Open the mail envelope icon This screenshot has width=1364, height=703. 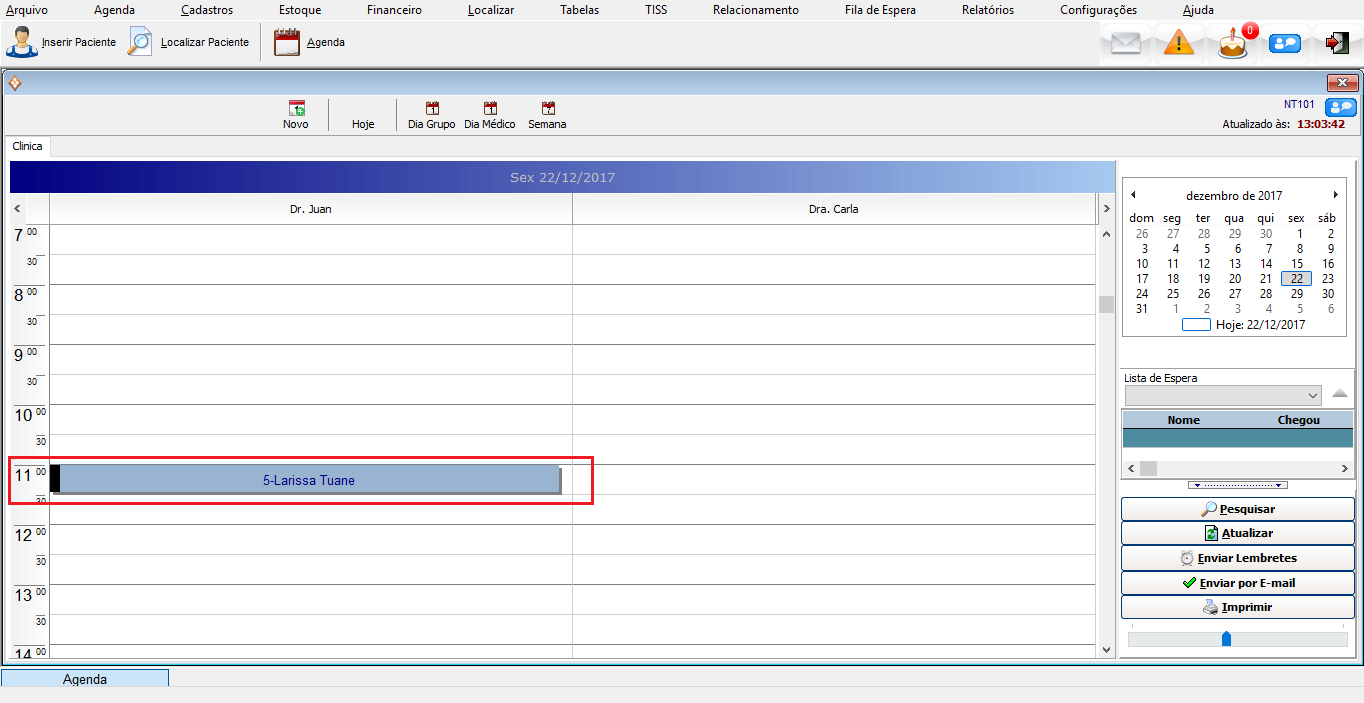(x=1126, y=44)
